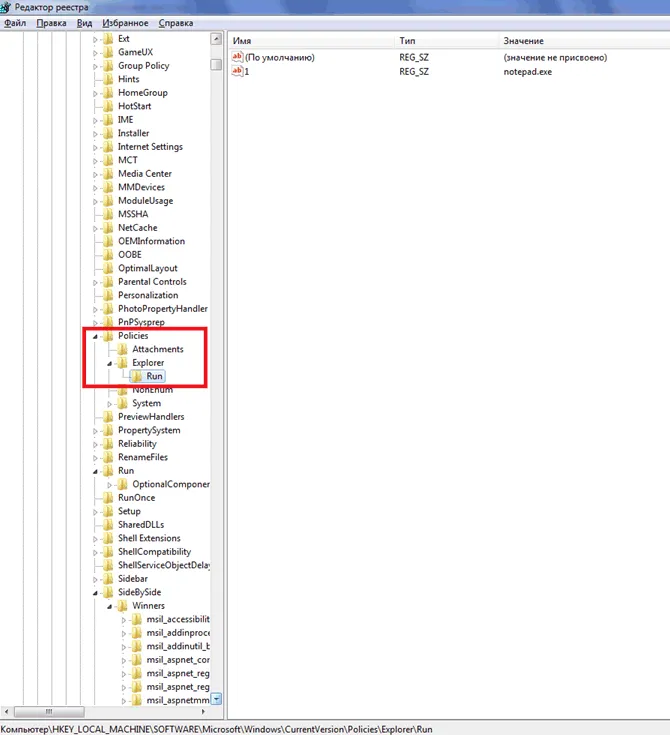This screenshot has height=735, width=670.
Task: Click the Installer folder icon
Action: click(108, 133)
